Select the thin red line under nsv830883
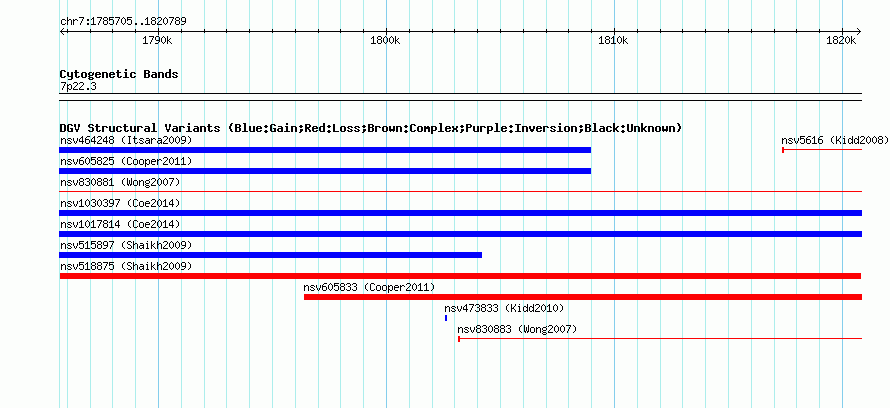890x408 pixels. coord(660,339)
